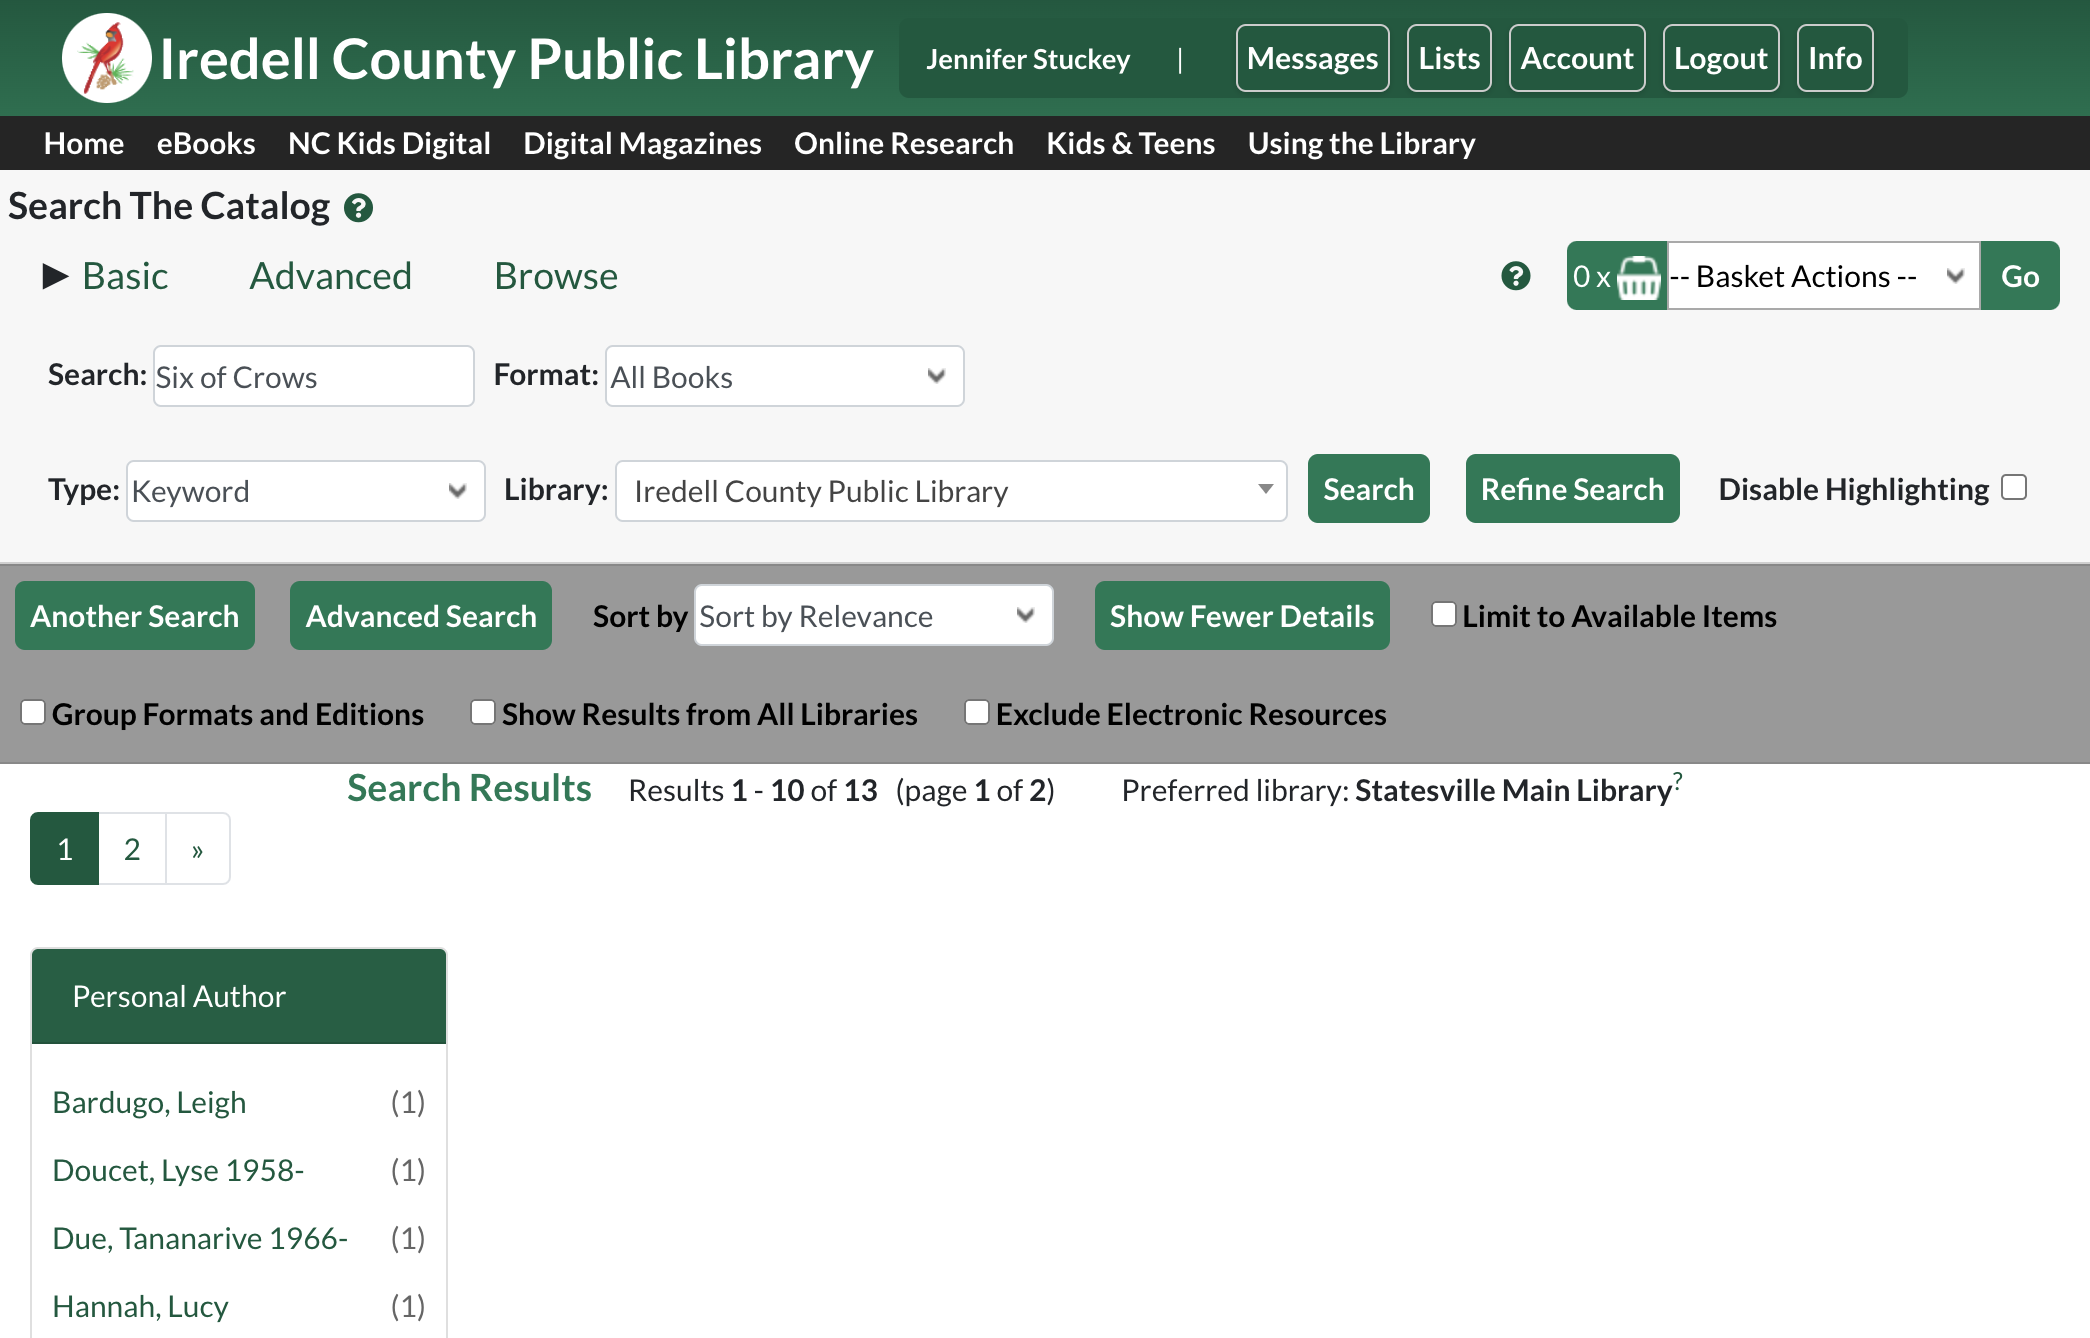Click the Another Search button
2090x1338 pixels.
tap(135, 616)
